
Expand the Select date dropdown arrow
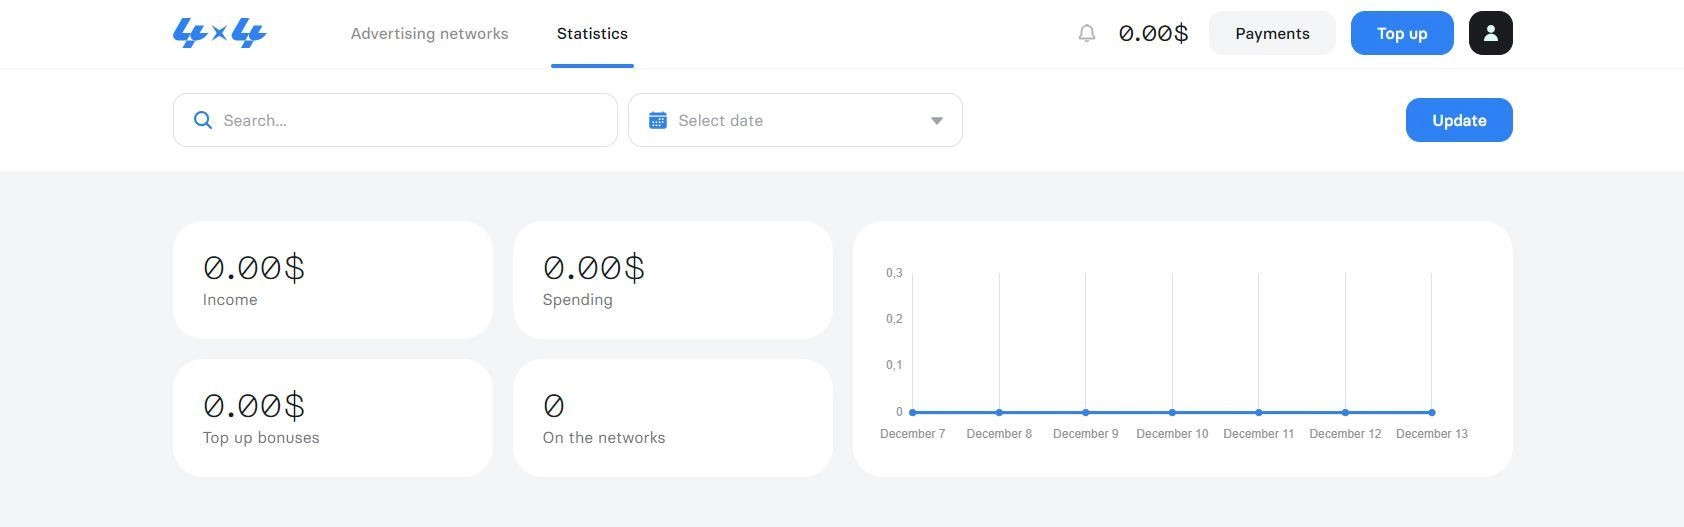(937, 121)
